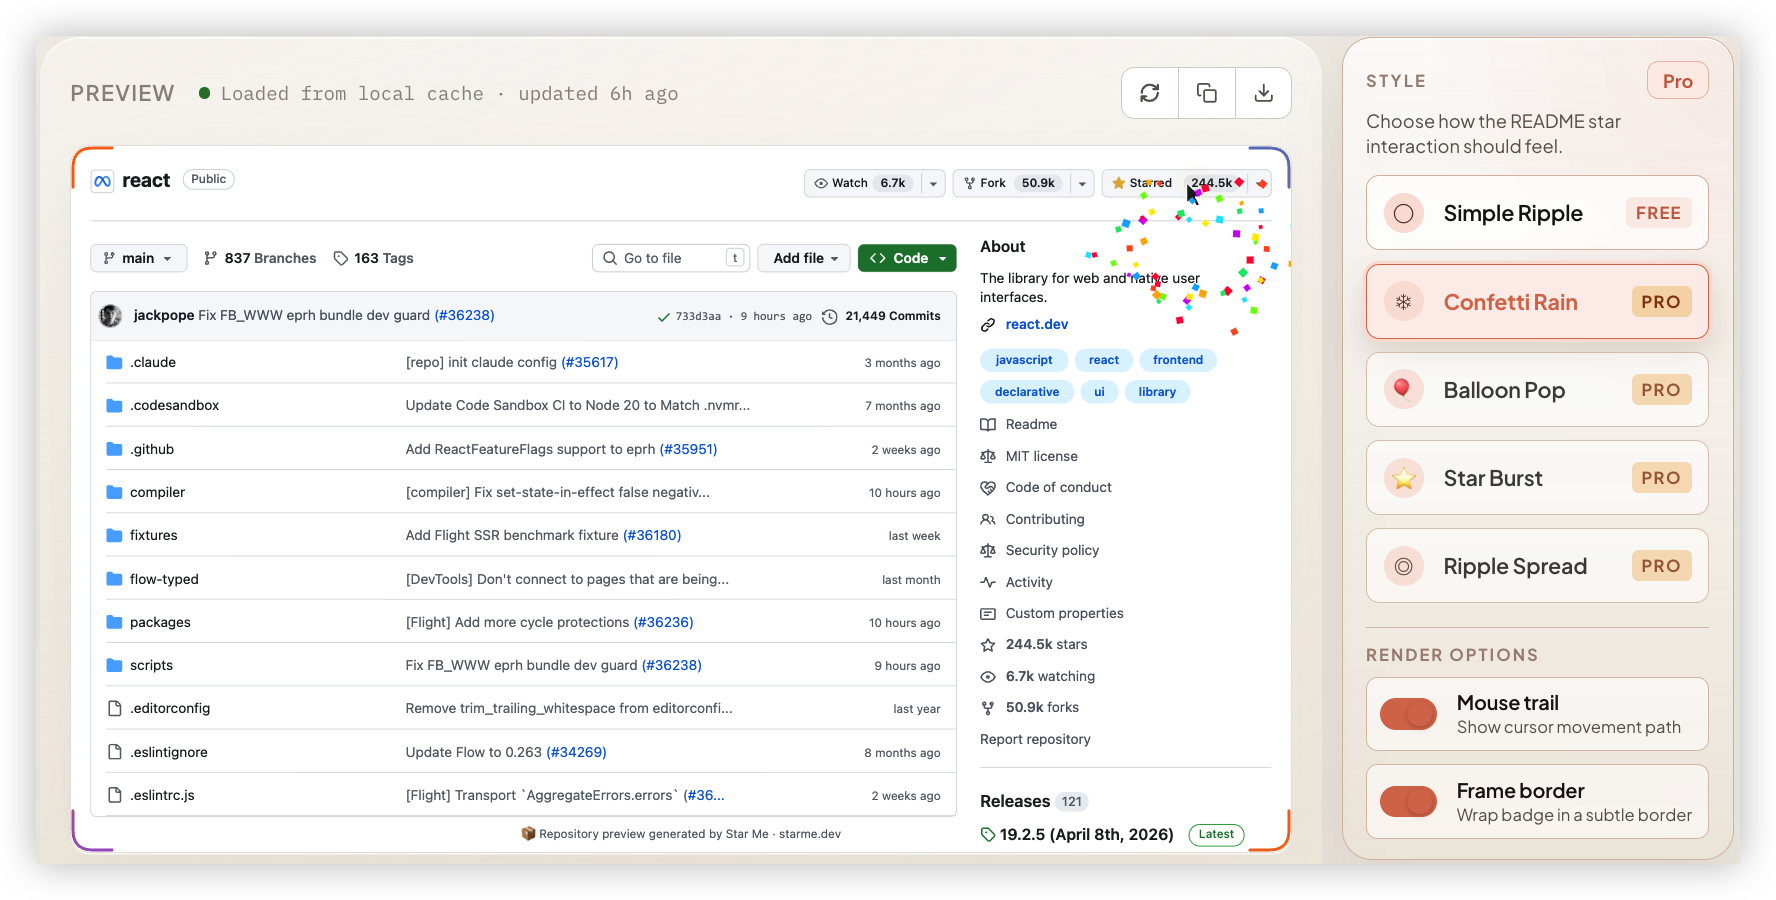Open the compiler folder
Viewport: 1776px width, 900px height.
pyautogui.click(x=157, y=492)
